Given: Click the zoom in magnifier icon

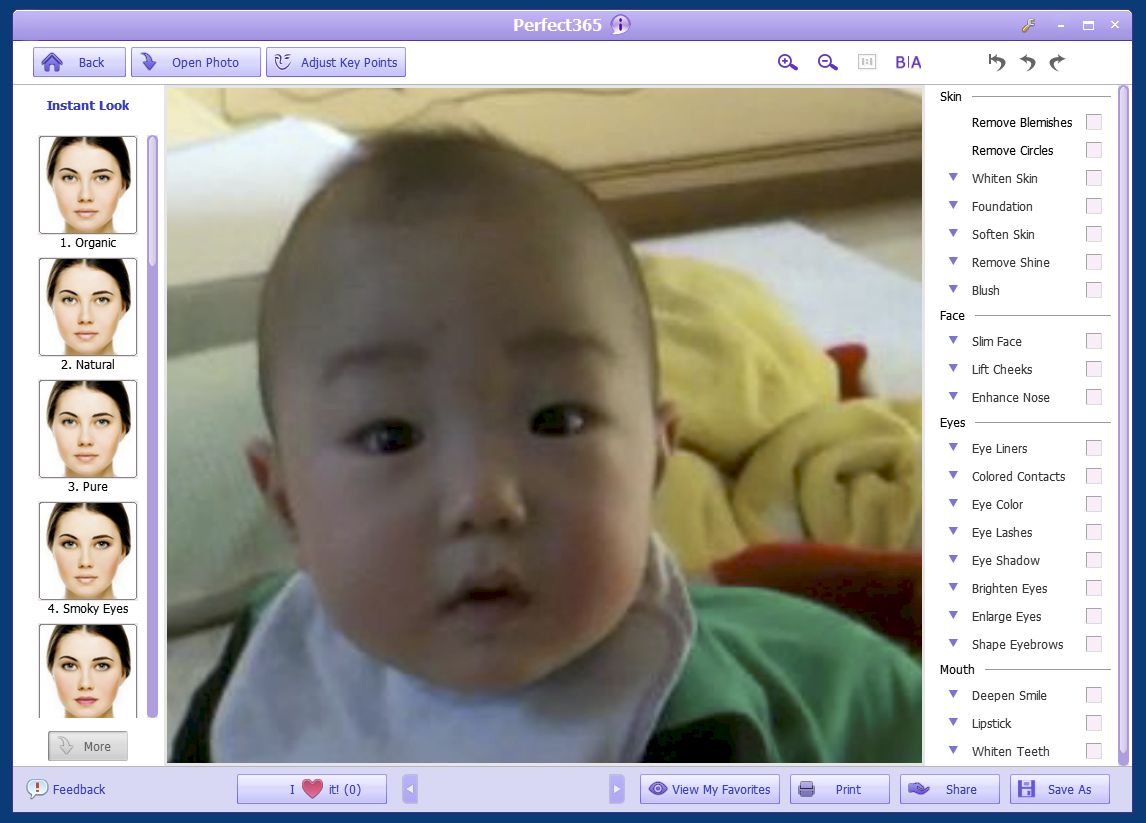Looking at the screenshot, I should coord(787,62).
